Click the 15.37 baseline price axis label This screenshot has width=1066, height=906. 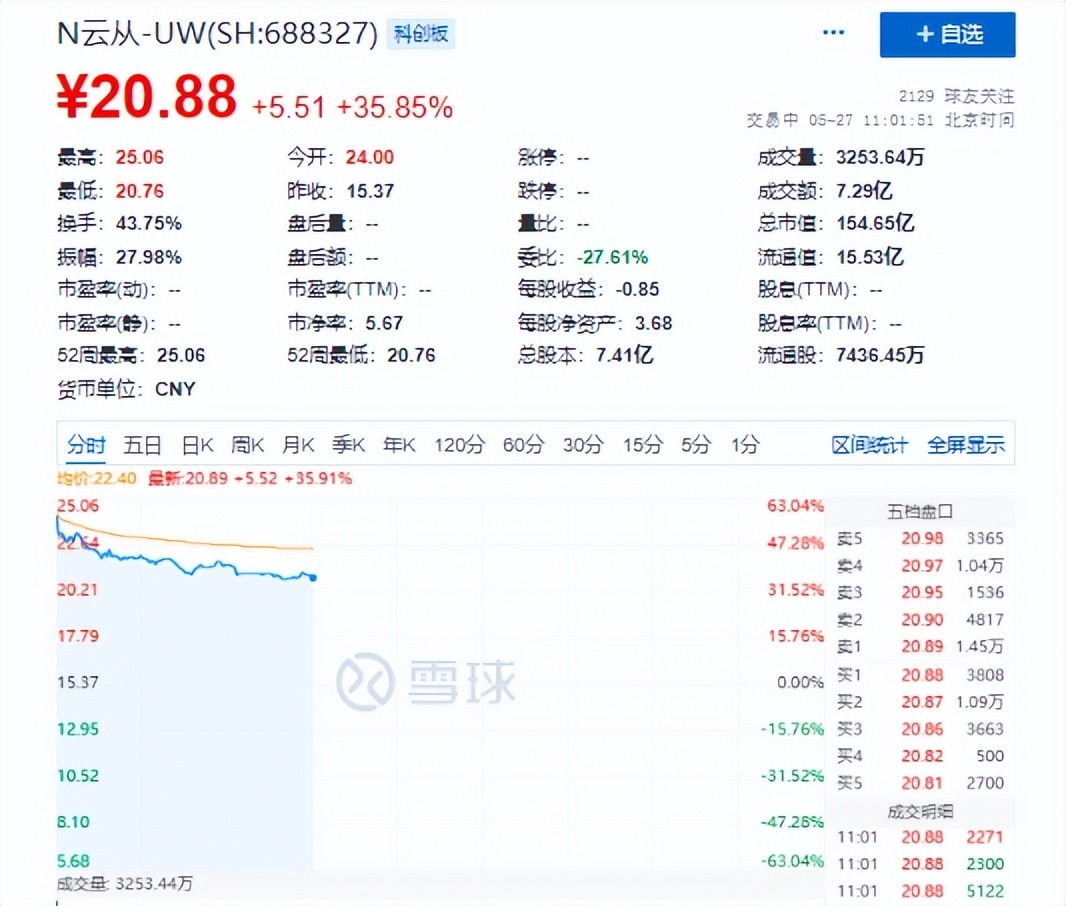(x=78, y=682)
